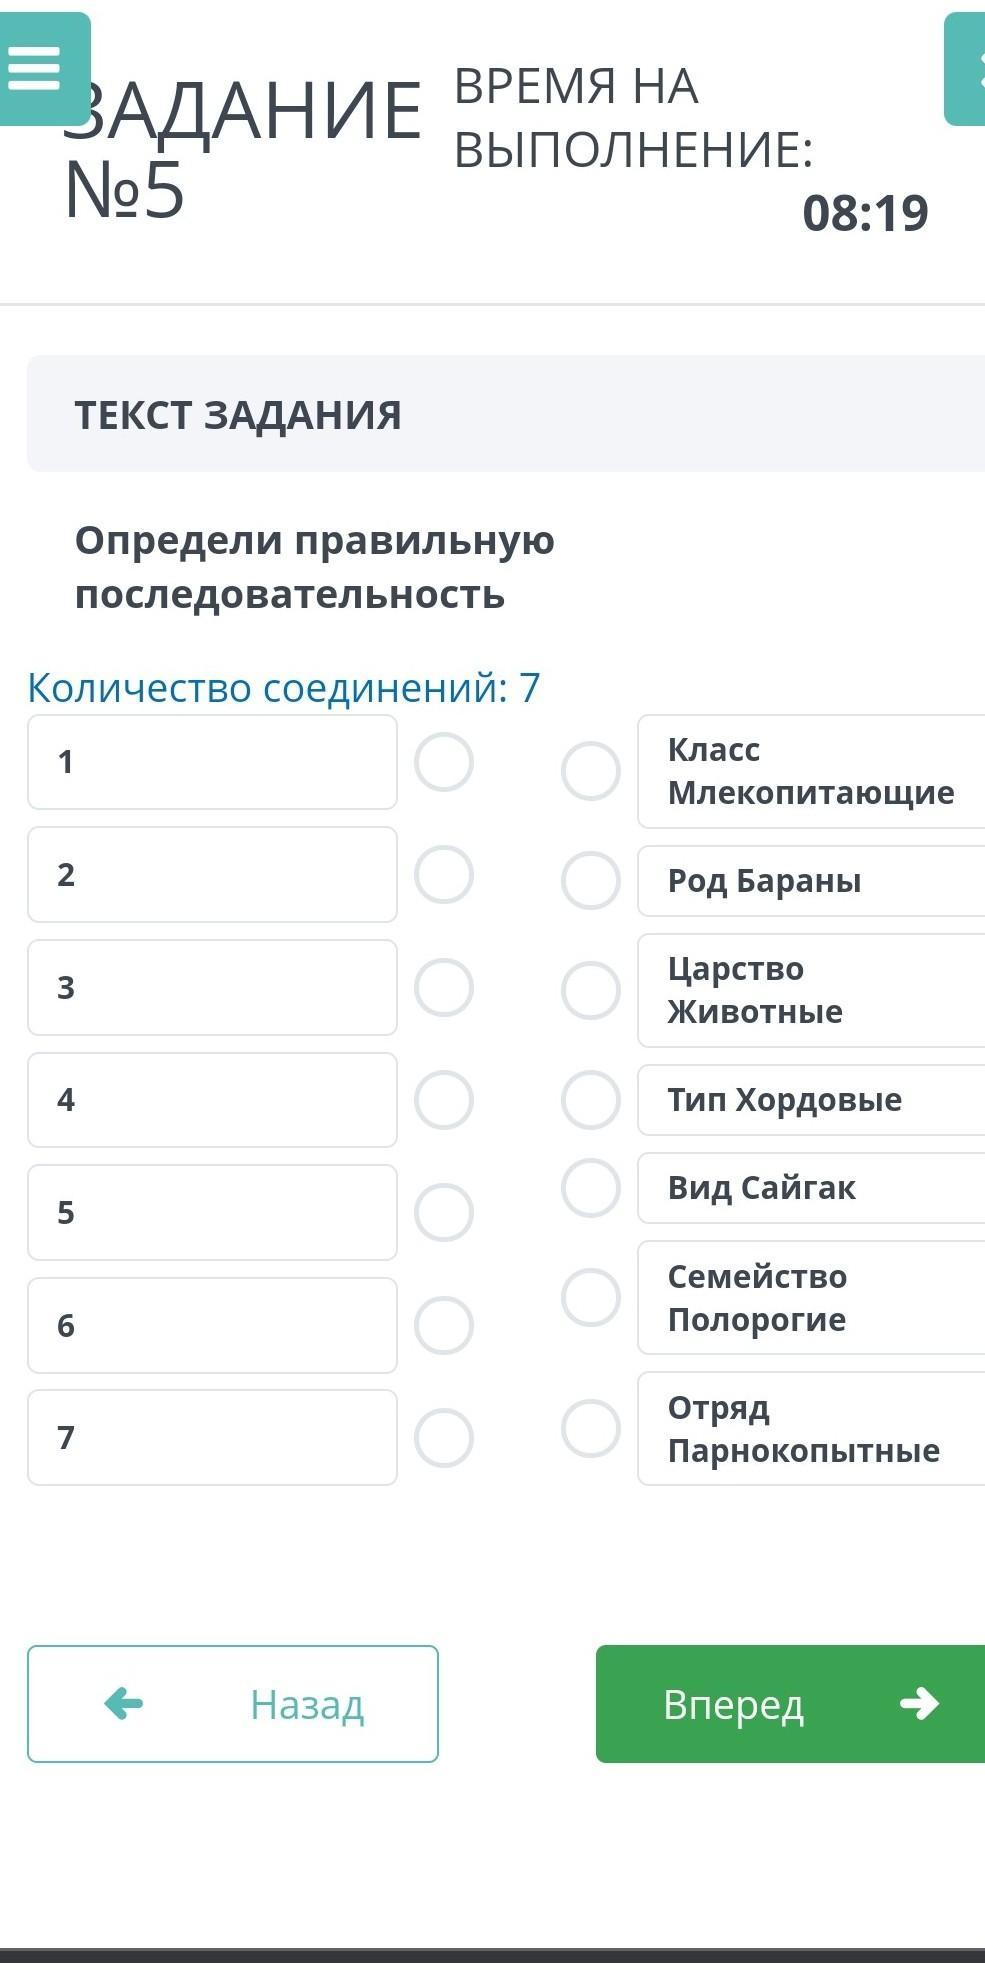The height and width of the screenshot is (1963, 985).
Task: Select the connector circle next to box 4
Action: [444, 1100]
